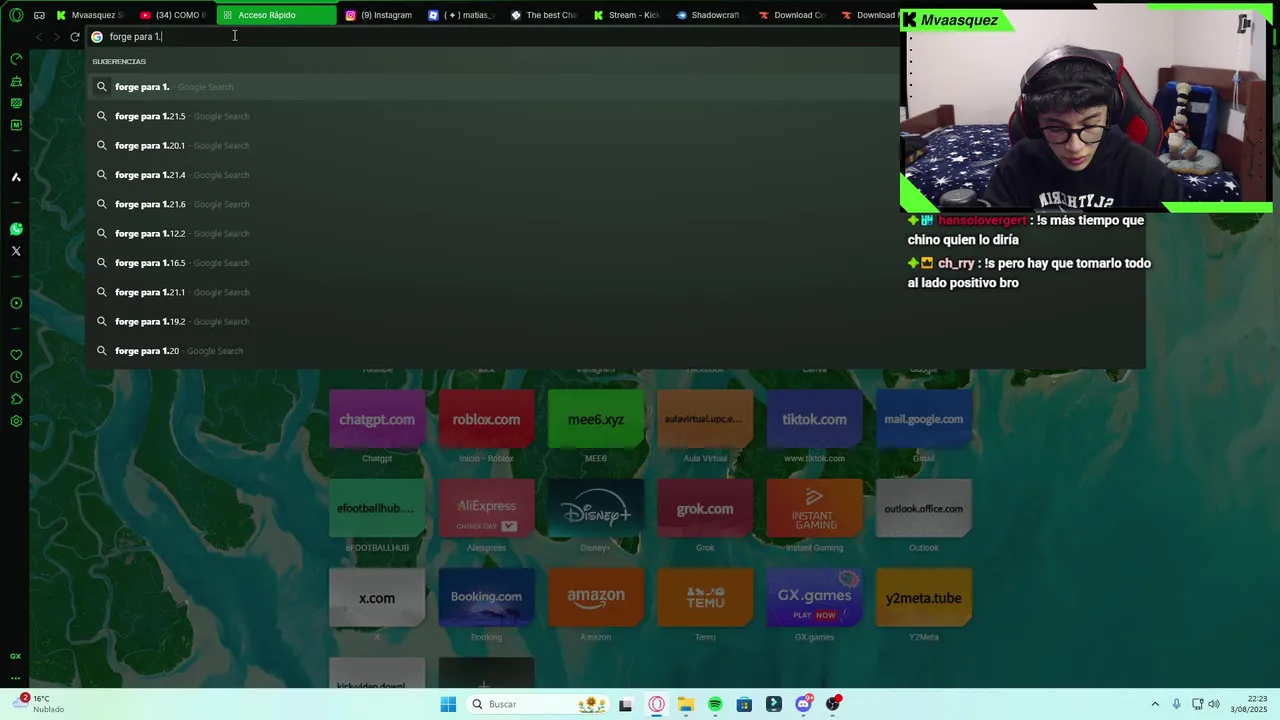
Task: Open the chatgpt.com speed dial tile
Action: (377, 419)
